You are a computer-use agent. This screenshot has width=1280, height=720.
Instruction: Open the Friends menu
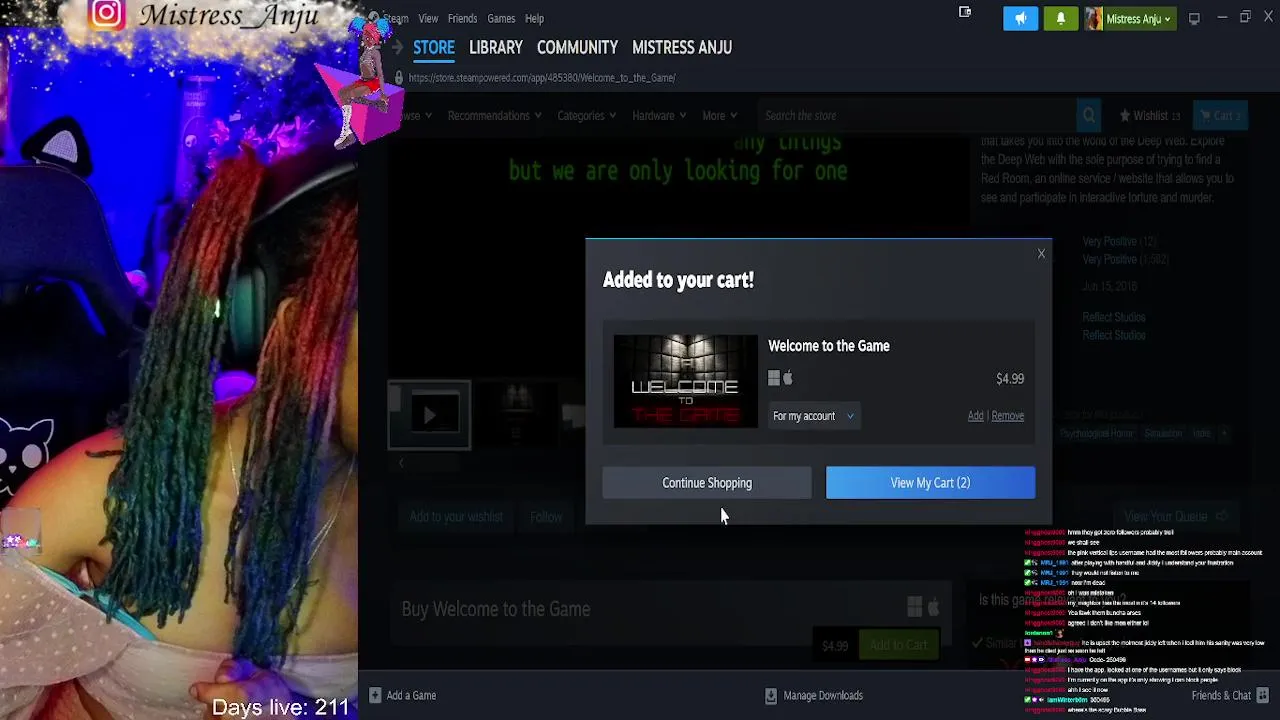coord(462,18)
